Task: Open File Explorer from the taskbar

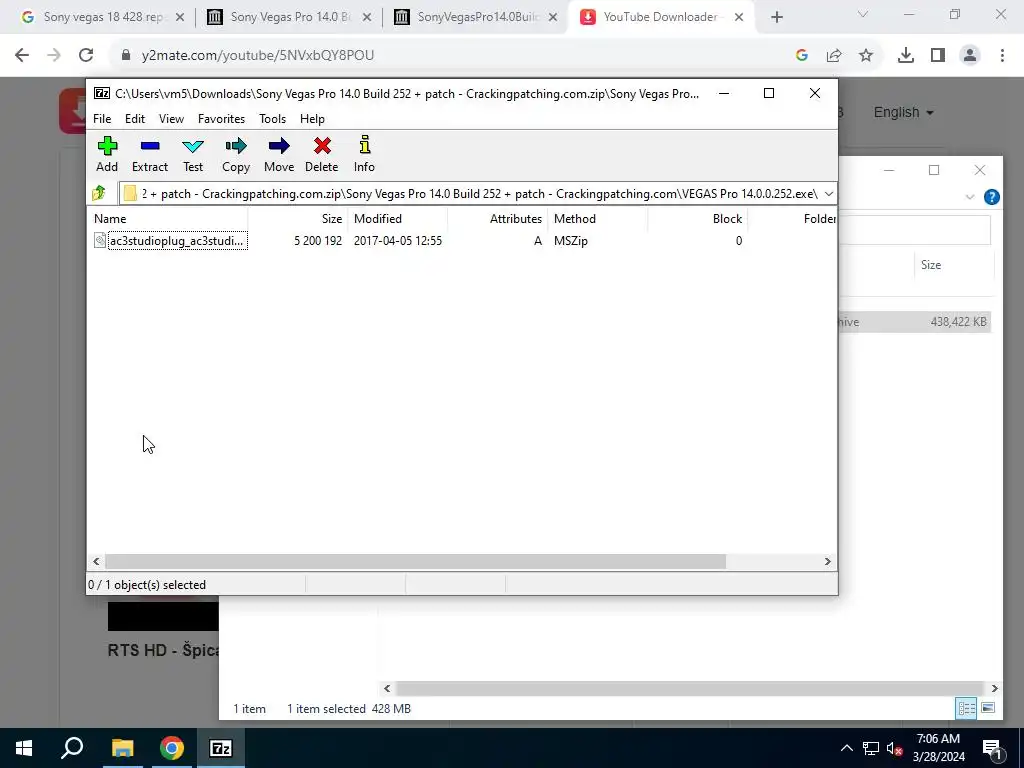Action: click(x=122, y=748)
